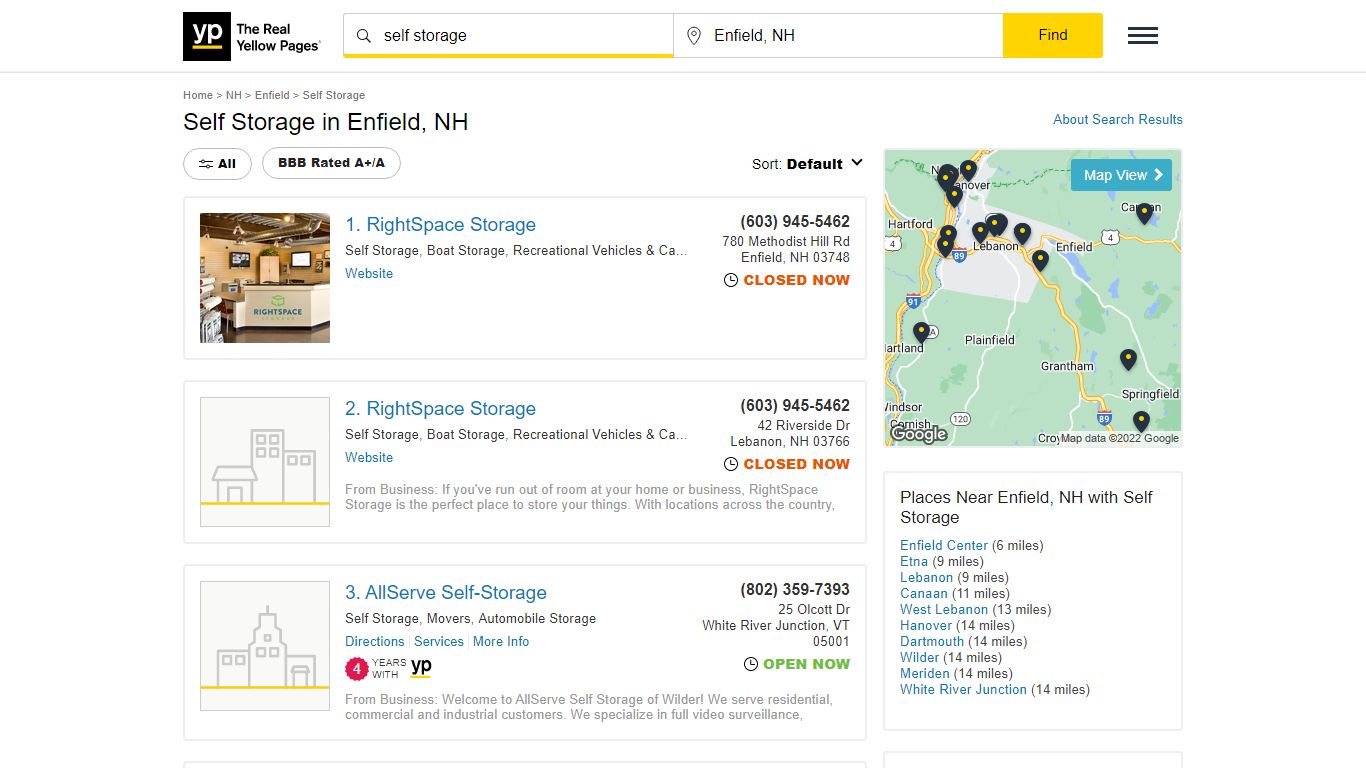Click the map pin near Grantham

coord(1128,360)
